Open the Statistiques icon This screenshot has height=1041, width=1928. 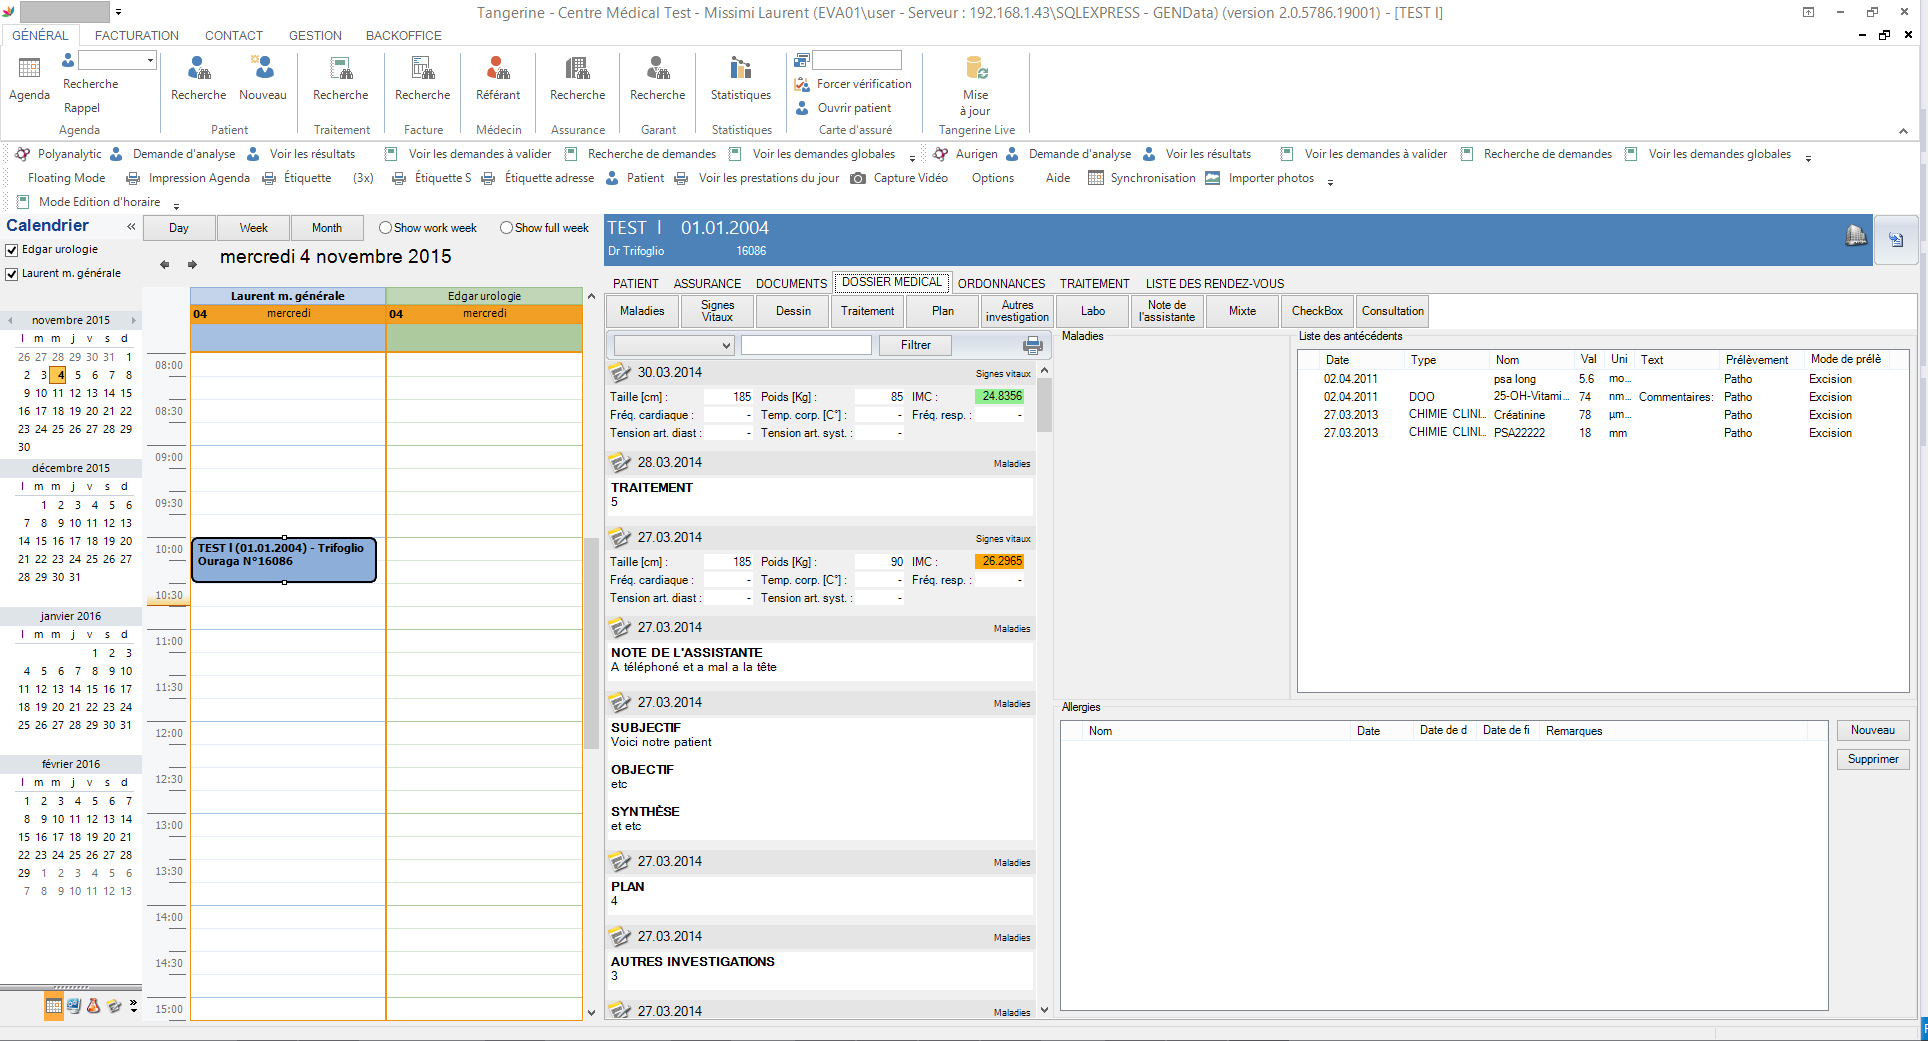click(x=740, y=69)
